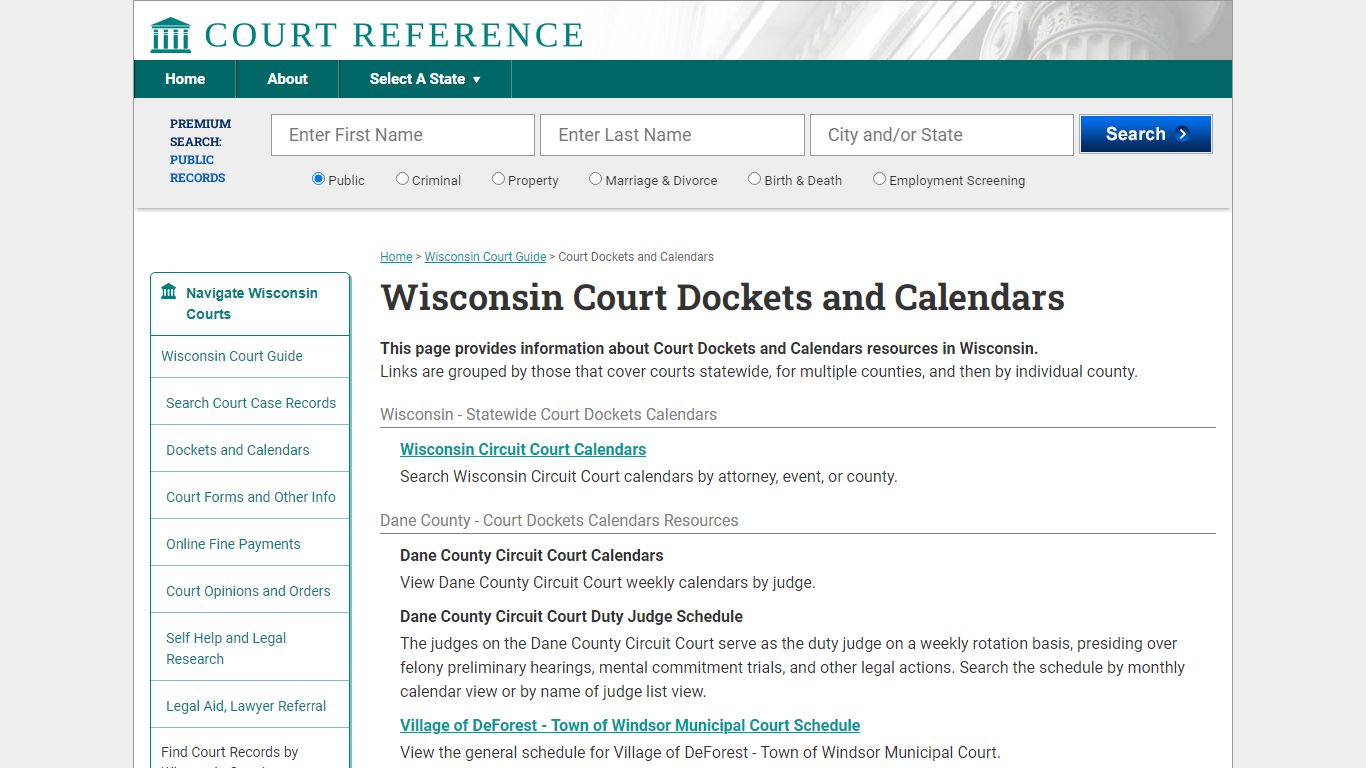1366x768 pixels.
Task: Click the blue Search button
Action: click(1146, 134)
